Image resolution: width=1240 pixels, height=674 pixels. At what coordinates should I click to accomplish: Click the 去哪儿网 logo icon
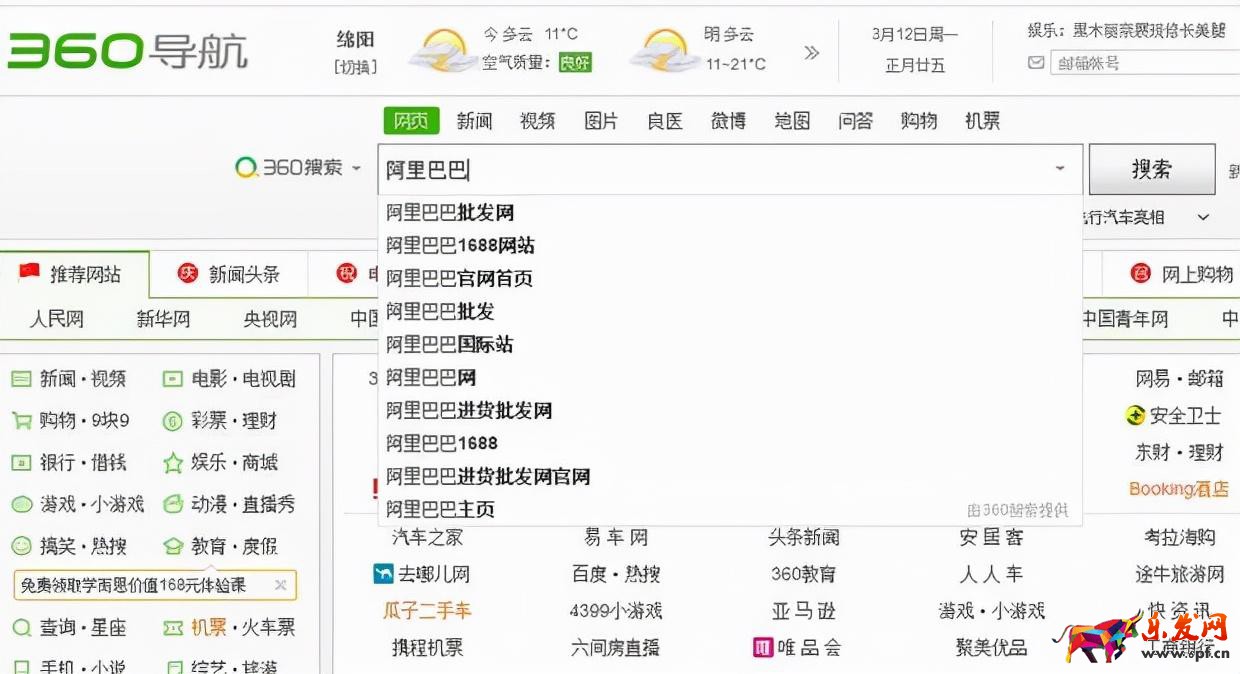click(x=383, y=574)
